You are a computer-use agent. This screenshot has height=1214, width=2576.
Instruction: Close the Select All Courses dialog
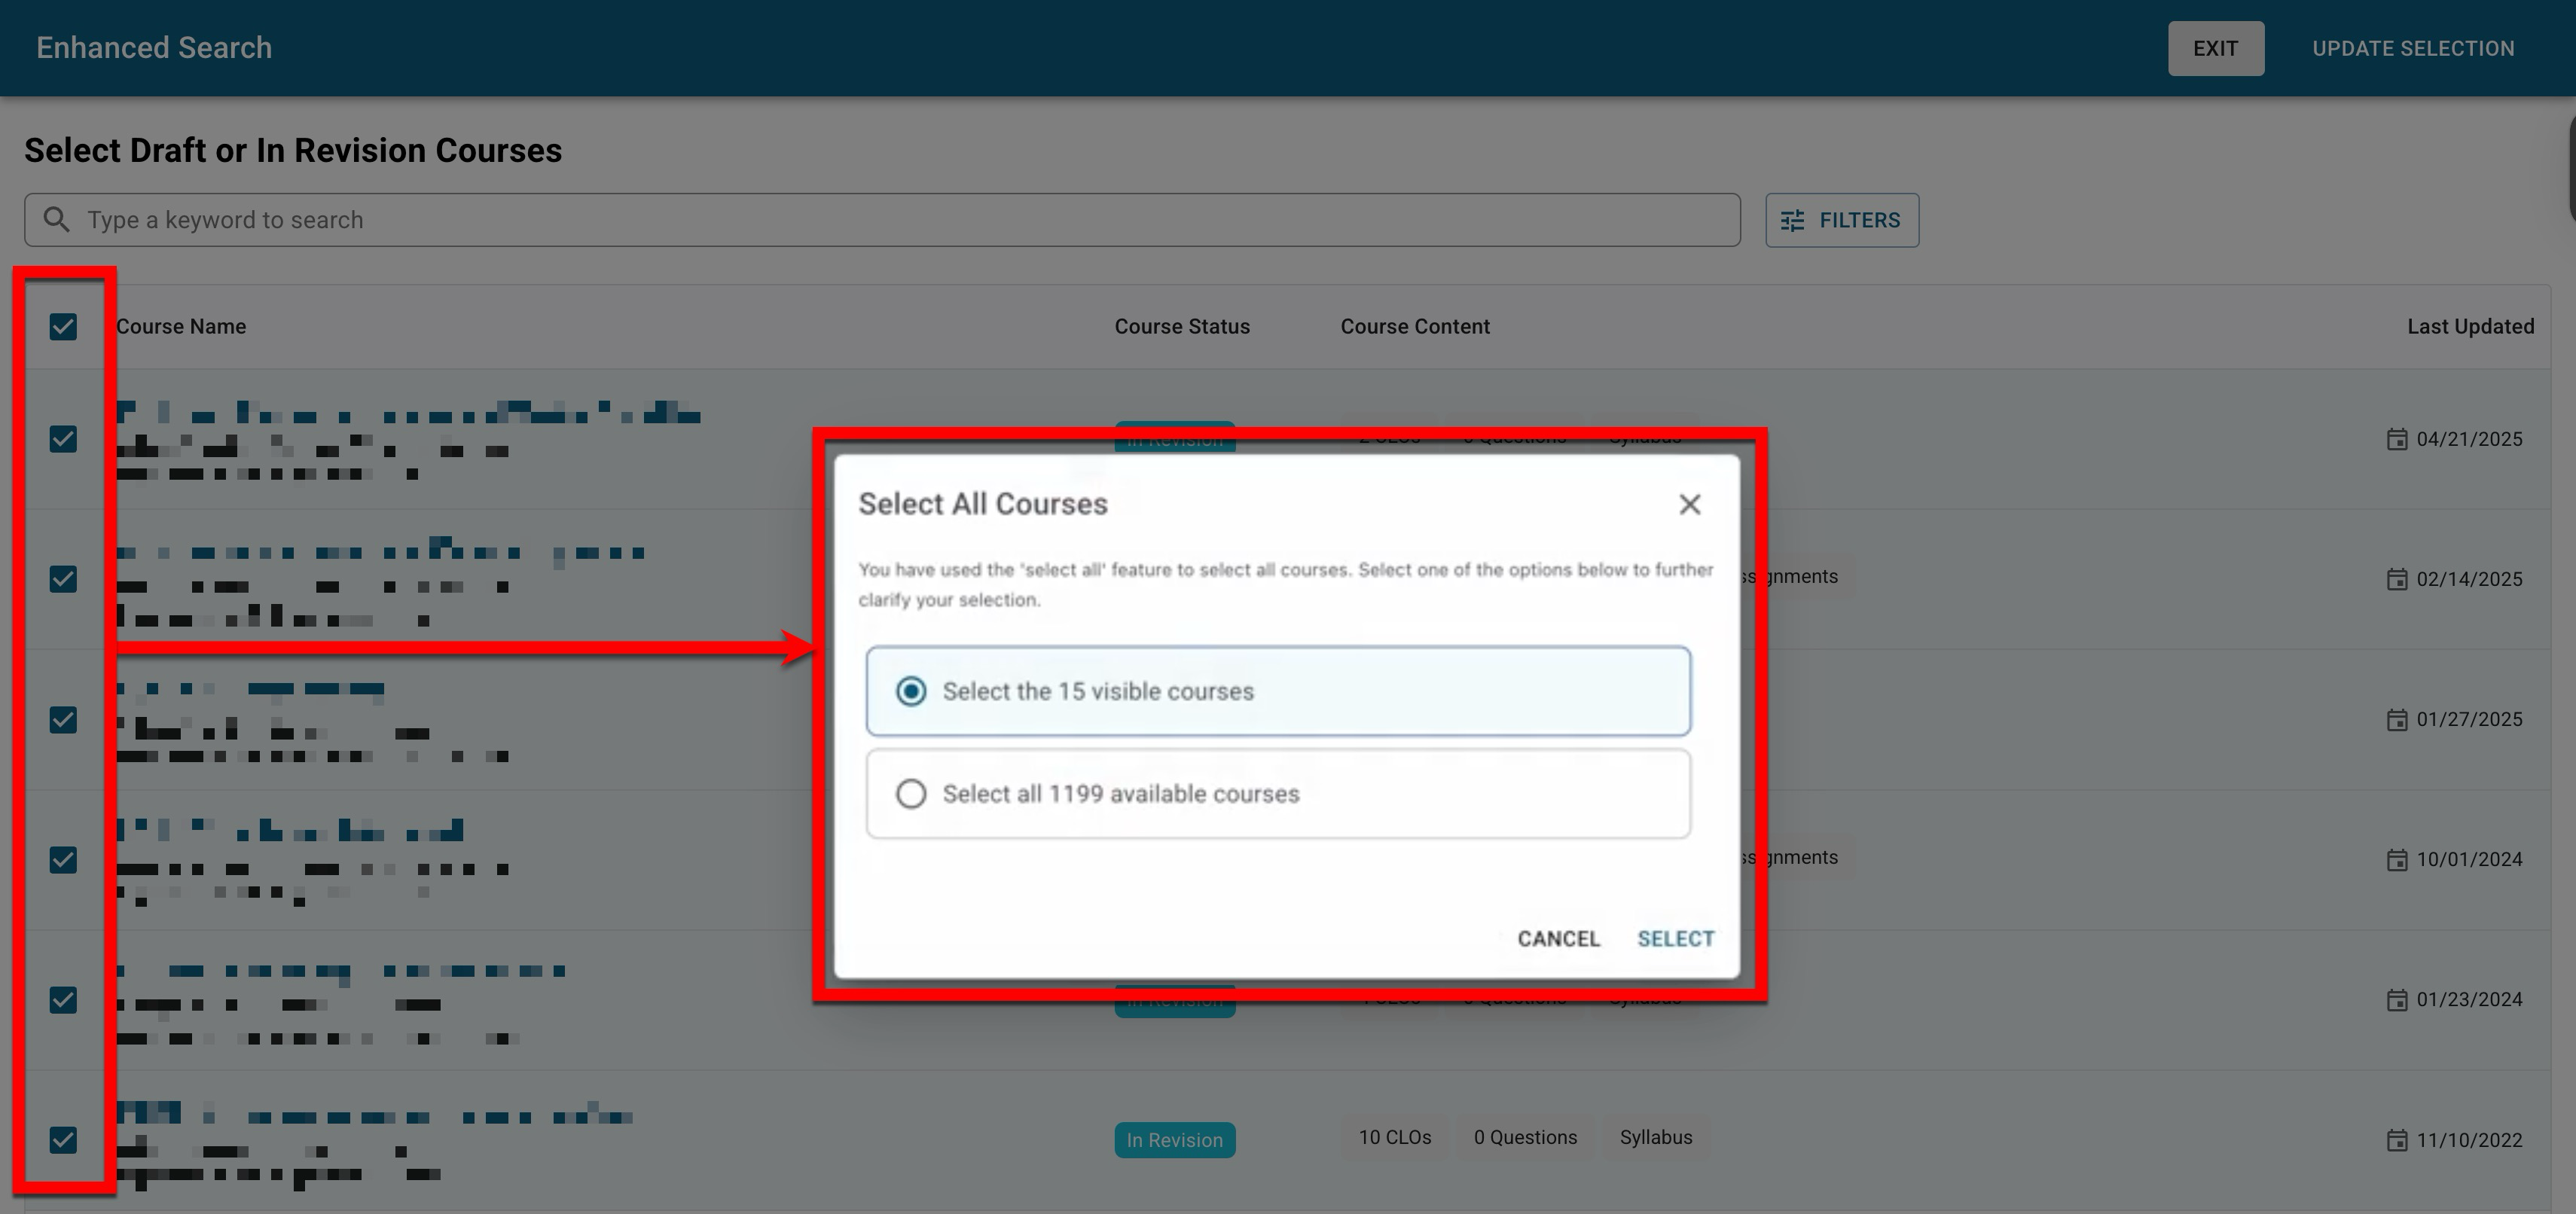(x=1689, y=505)
